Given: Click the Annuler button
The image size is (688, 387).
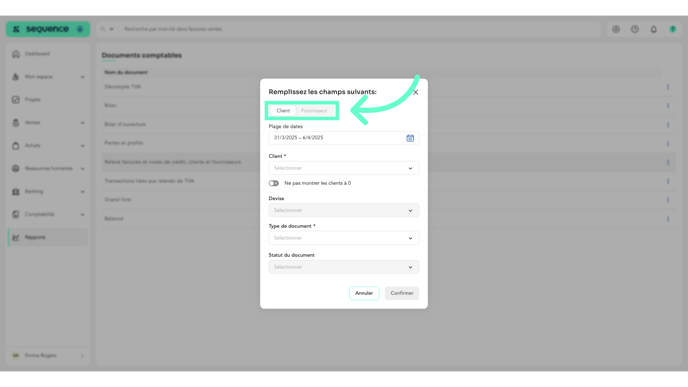Looking at the screenshot, I should coord(364,293).
